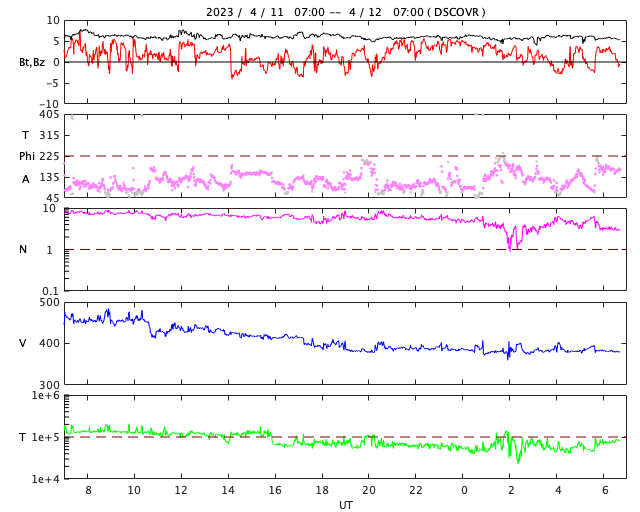Click the chart title date range text
Image resolution: width=640 pixels, height=512 pixels.
314,12
